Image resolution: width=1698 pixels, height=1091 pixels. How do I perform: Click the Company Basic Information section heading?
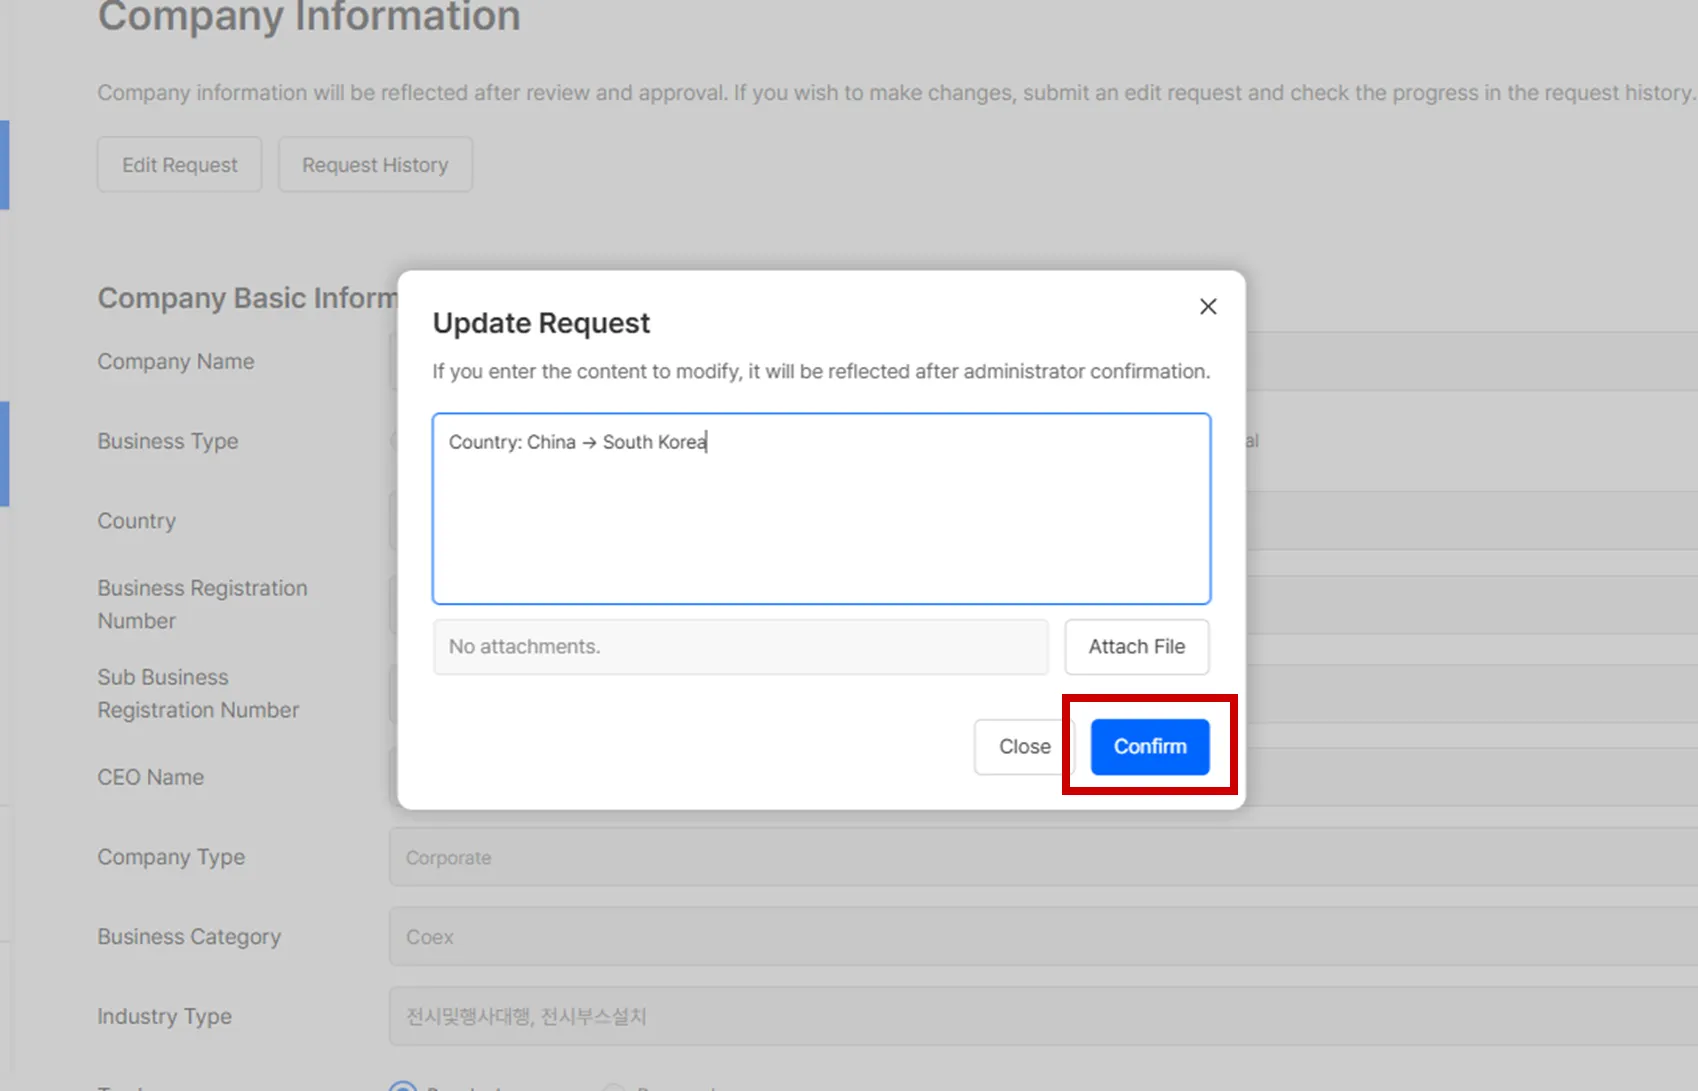[247, 298]
